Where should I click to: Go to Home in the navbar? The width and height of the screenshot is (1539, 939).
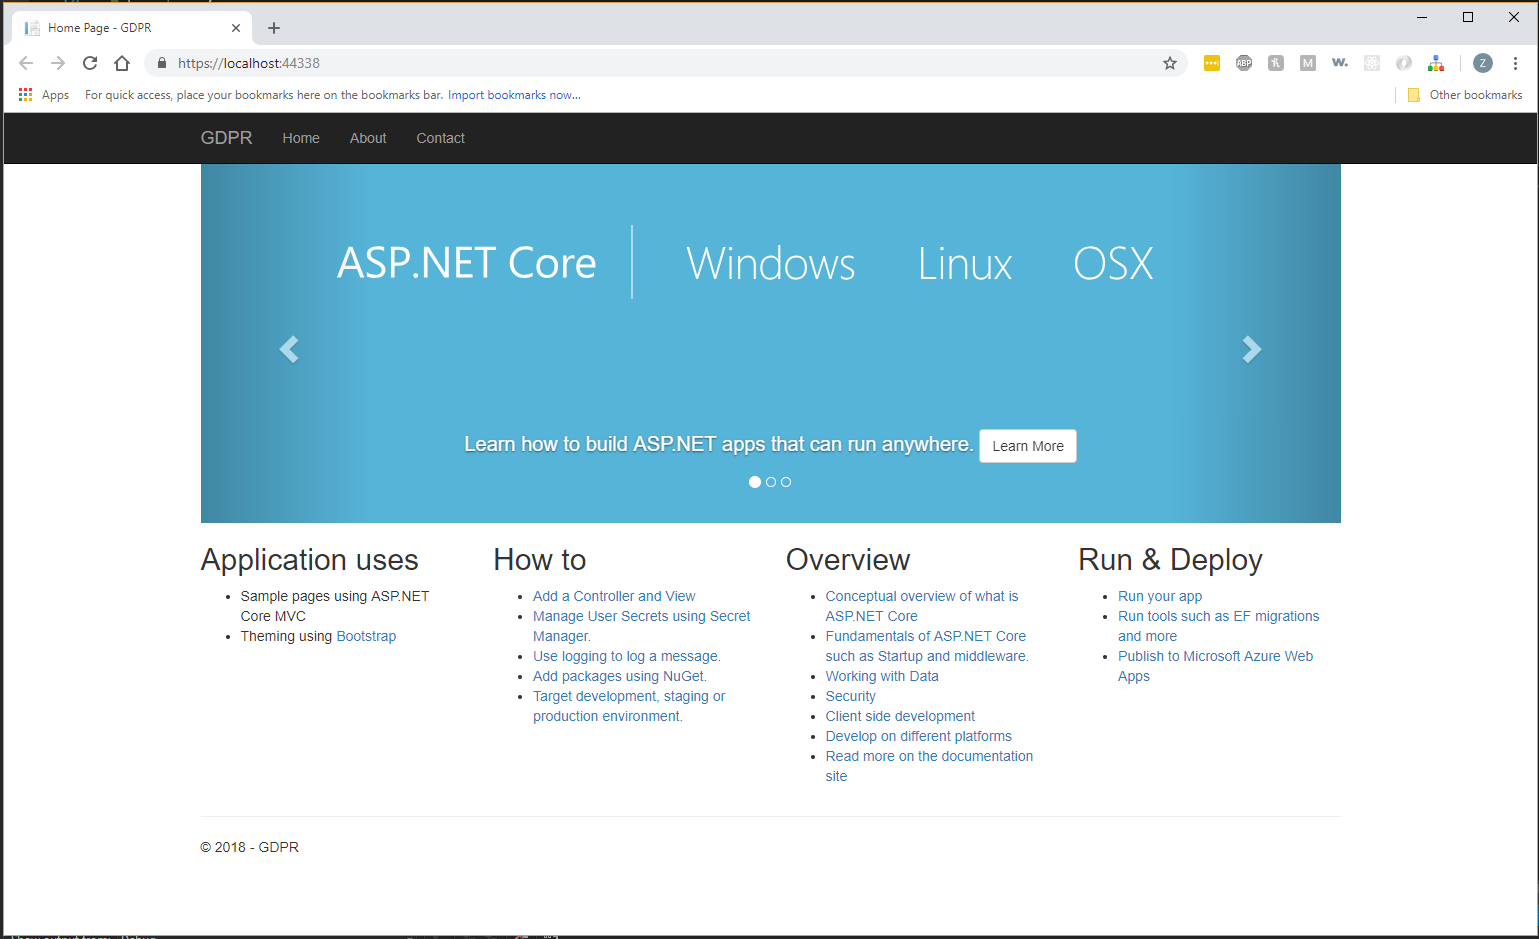(x=301, y=138)
